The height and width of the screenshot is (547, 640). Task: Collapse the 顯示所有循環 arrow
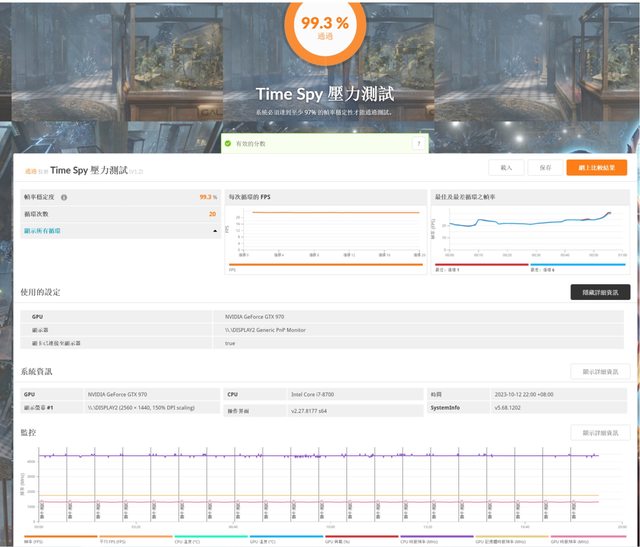pos(215,231)
